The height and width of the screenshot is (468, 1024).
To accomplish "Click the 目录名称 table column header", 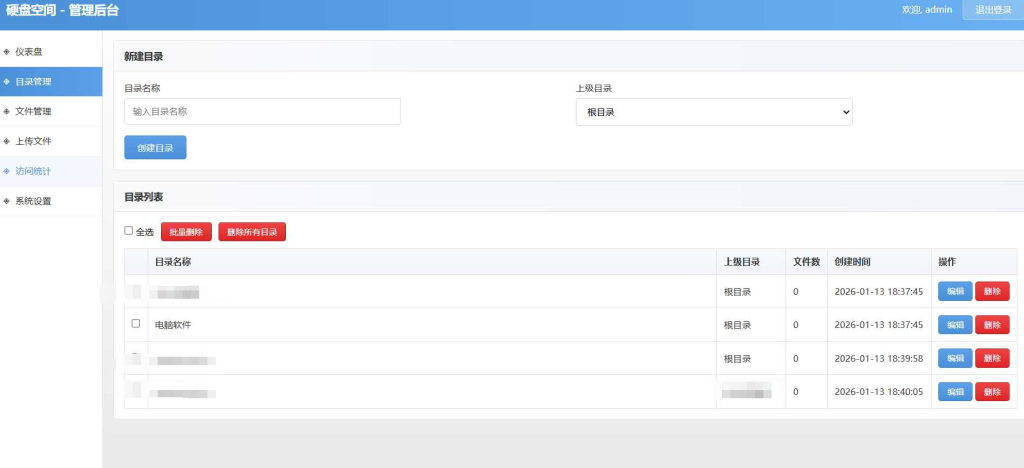I will (x=173, y=262).
